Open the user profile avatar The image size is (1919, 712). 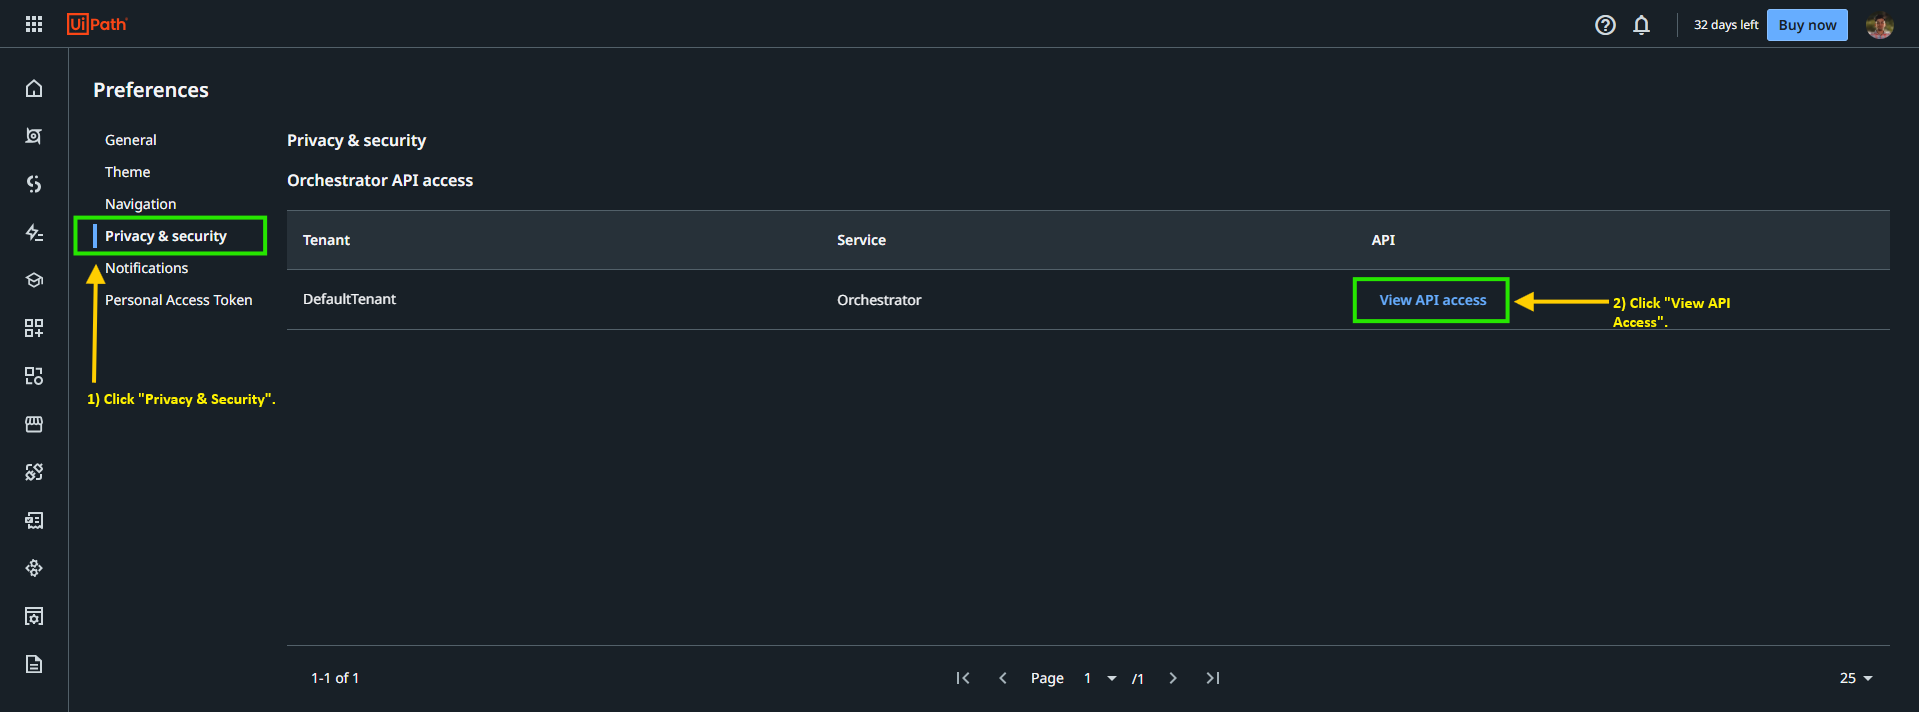coord(1879,25)
